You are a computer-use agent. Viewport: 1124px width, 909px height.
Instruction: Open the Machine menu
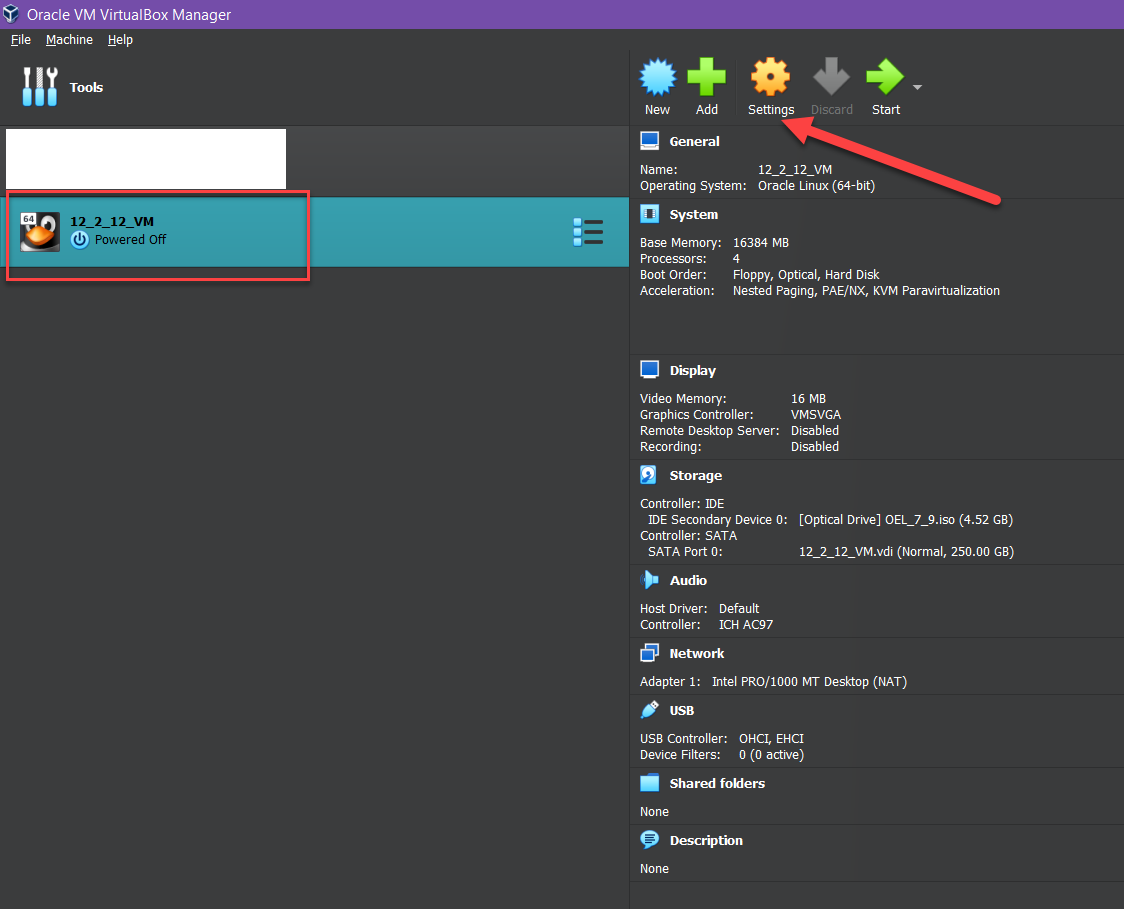(69, 40)
